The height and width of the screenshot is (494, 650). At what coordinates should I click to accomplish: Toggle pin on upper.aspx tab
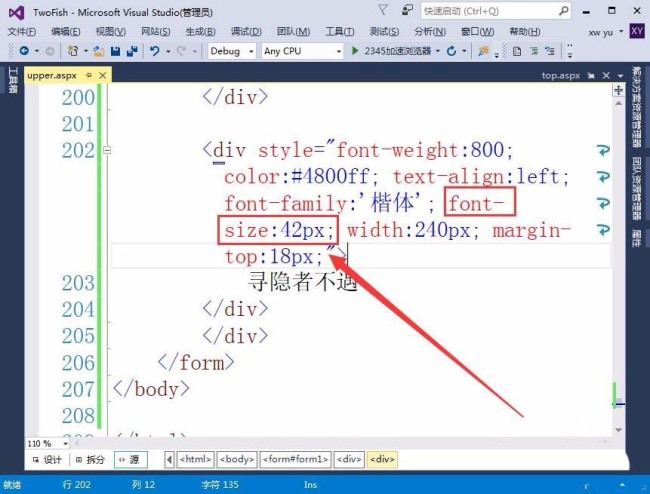tap(88, 75)
